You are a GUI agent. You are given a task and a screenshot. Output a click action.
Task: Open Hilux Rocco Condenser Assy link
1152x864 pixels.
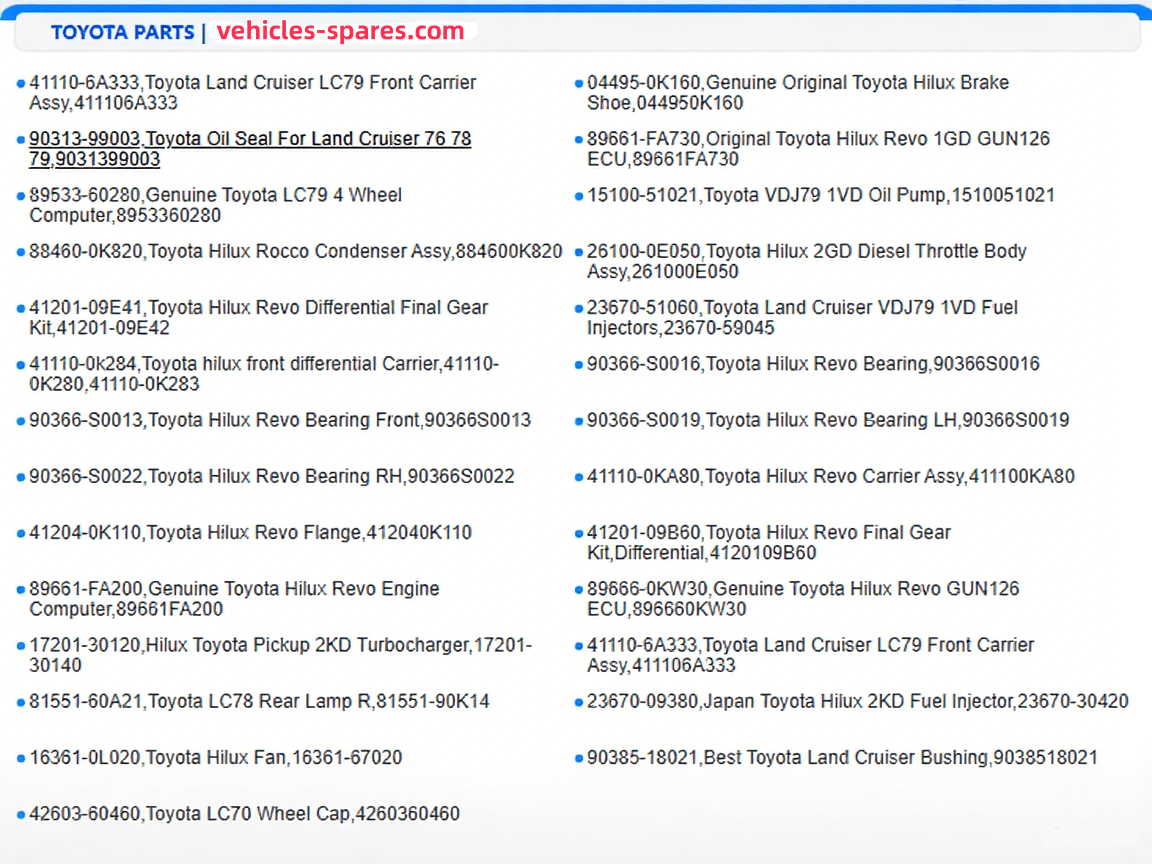click(x=295, y=252)
